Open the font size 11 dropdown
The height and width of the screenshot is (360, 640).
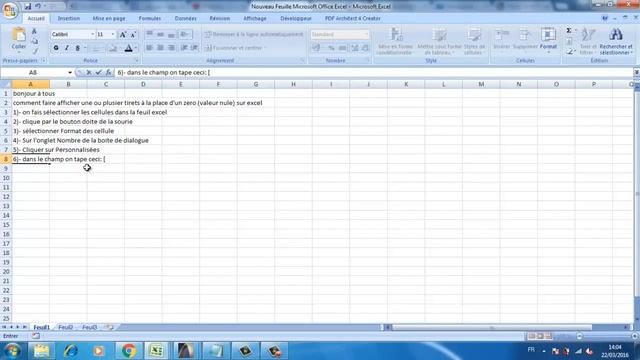point(113,35)
